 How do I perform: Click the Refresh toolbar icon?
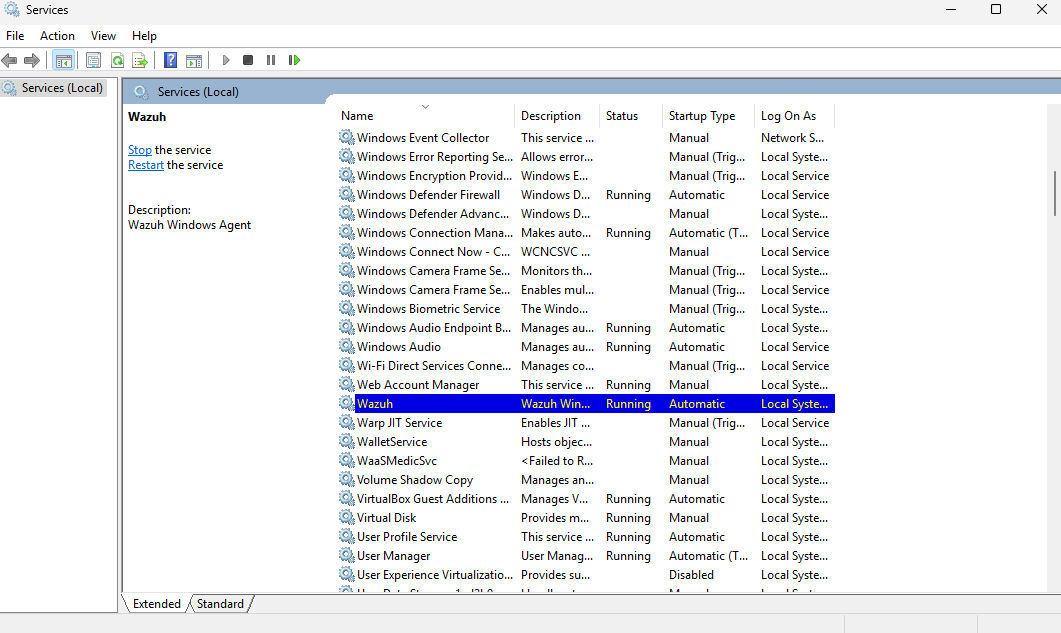click(x=117, y=60)
